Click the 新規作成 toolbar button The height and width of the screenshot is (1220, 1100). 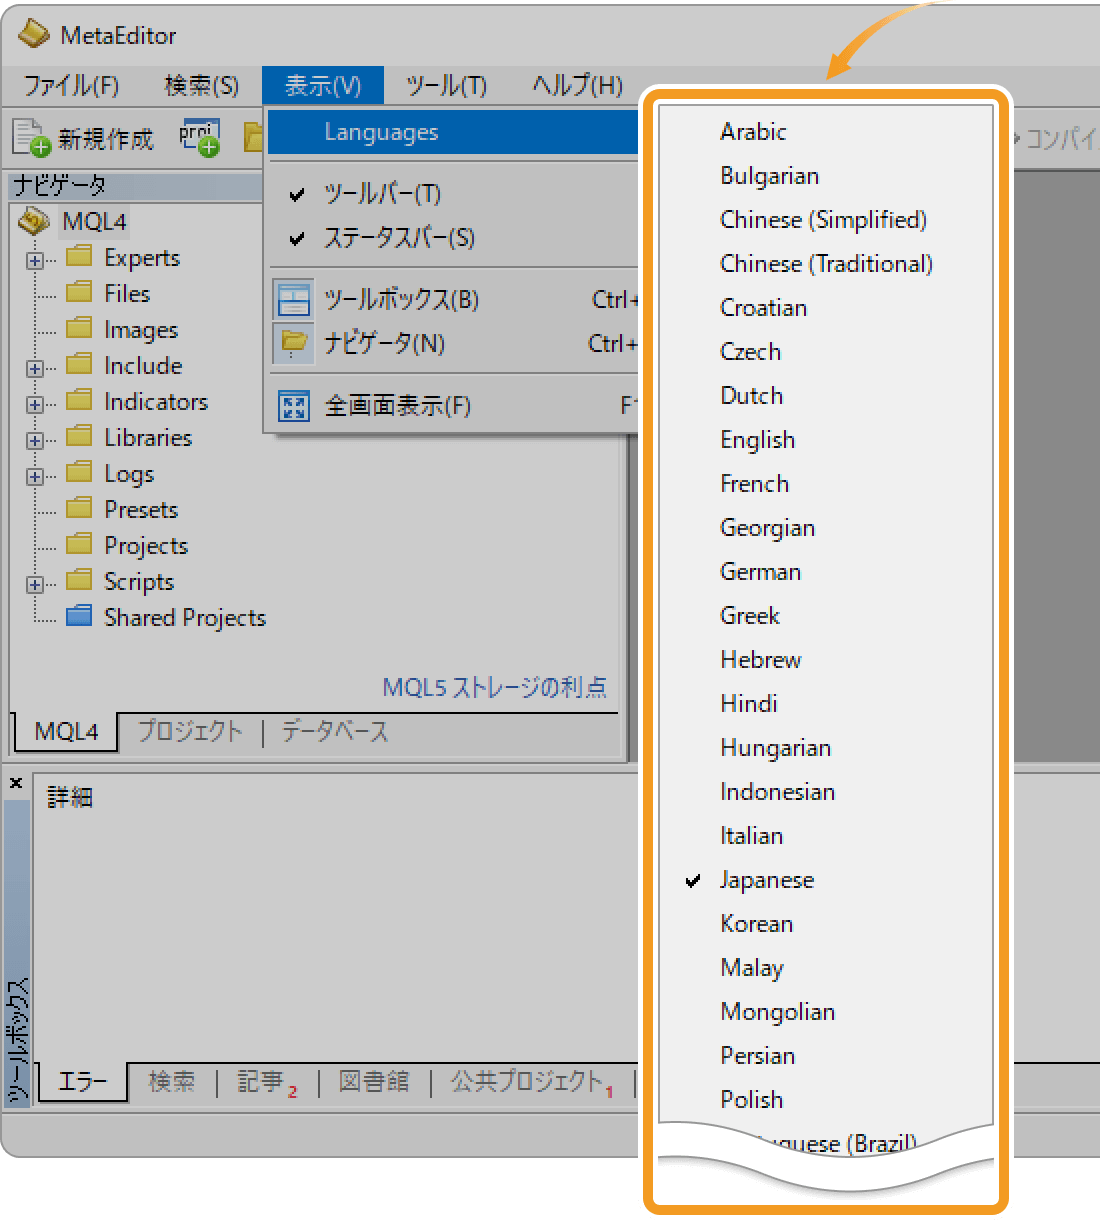click(x=84, y=138)
